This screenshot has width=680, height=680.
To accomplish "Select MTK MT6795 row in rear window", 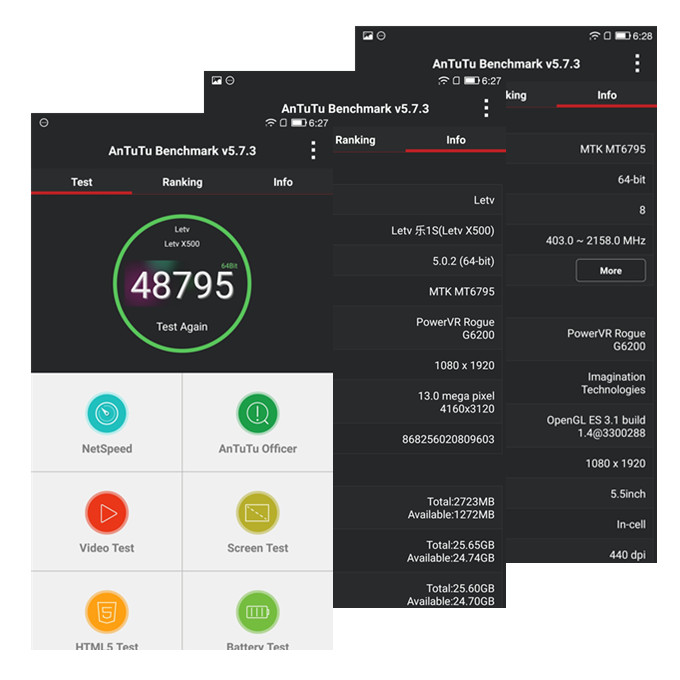I will [579, 149].
